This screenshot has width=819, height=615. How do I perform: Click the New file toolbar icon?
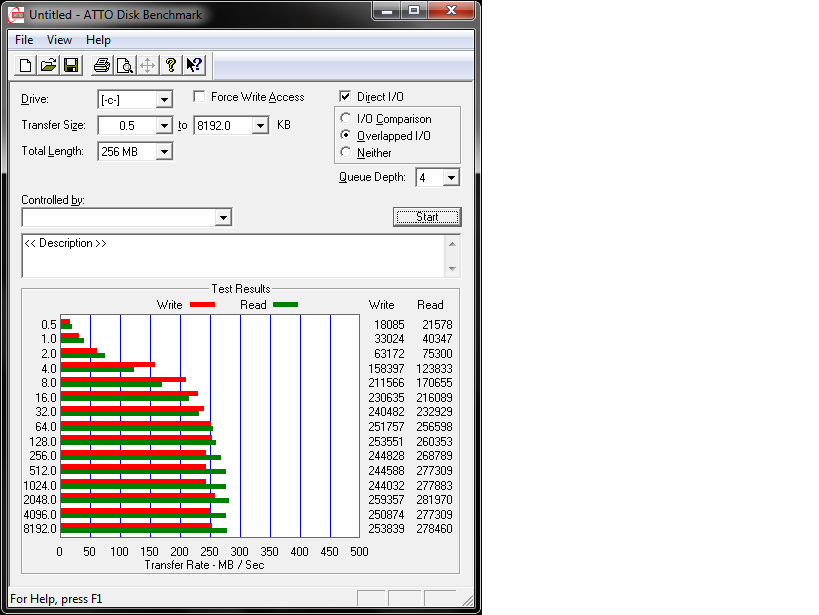pos(25,65)
